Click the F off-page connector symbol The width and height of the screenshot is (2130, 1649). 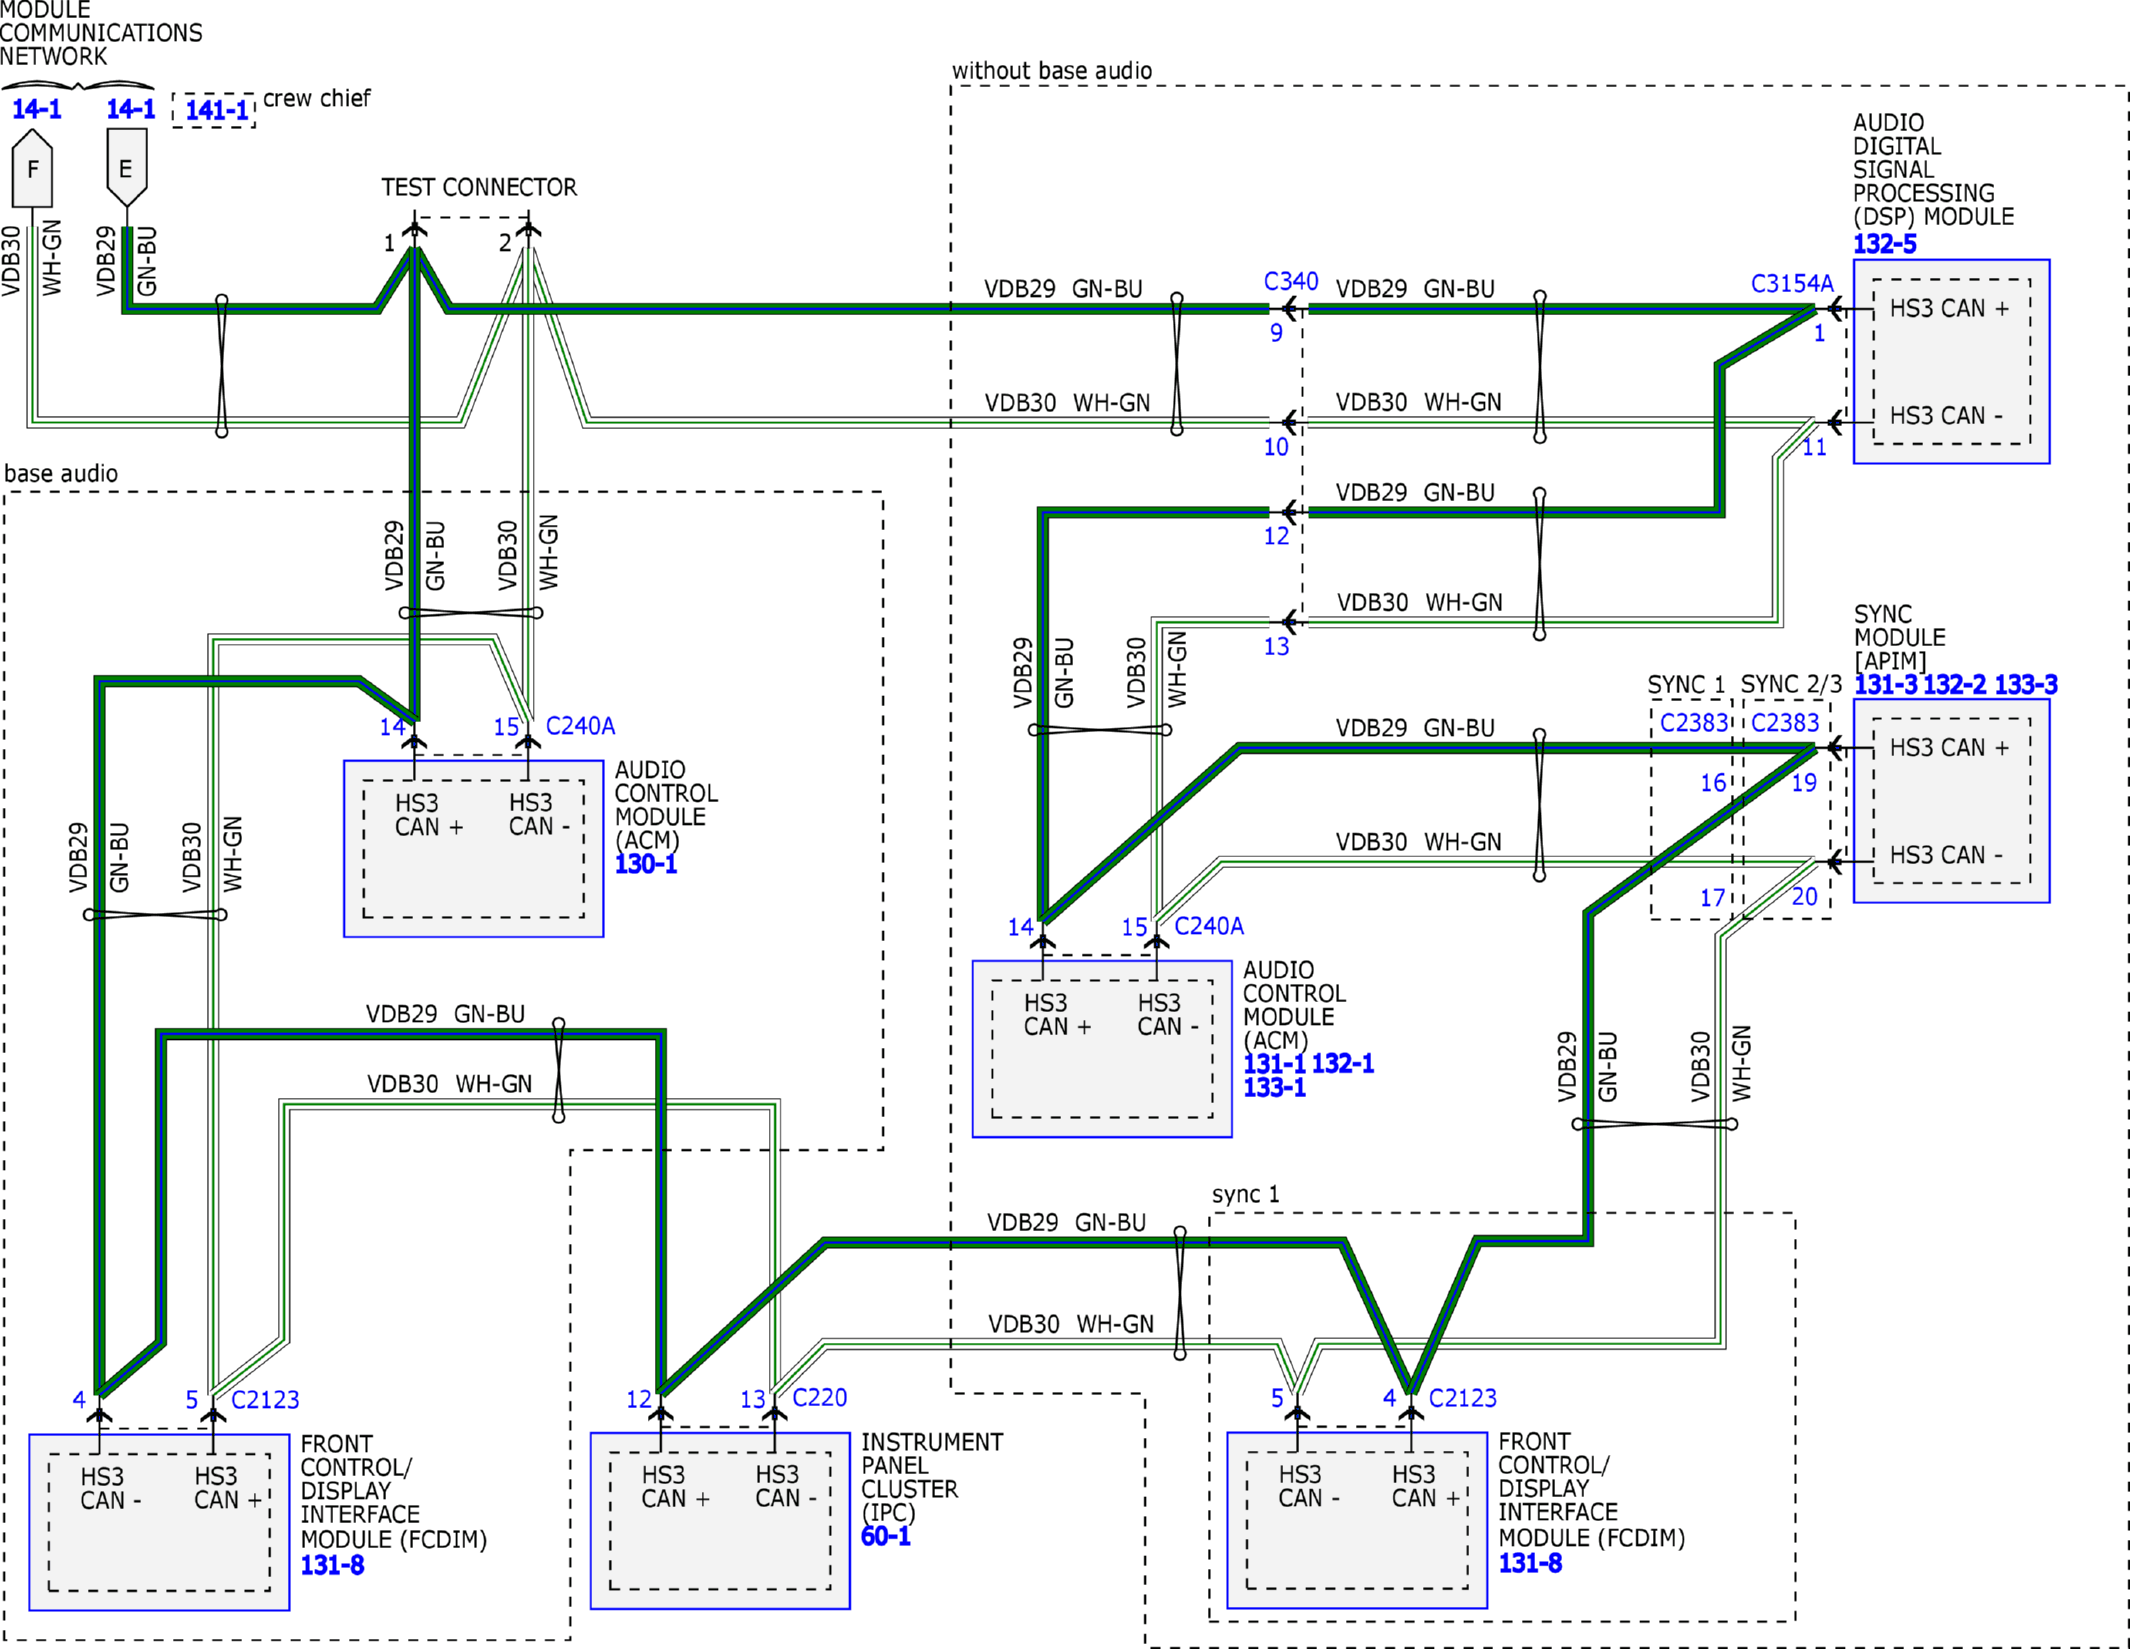point(32,168)
